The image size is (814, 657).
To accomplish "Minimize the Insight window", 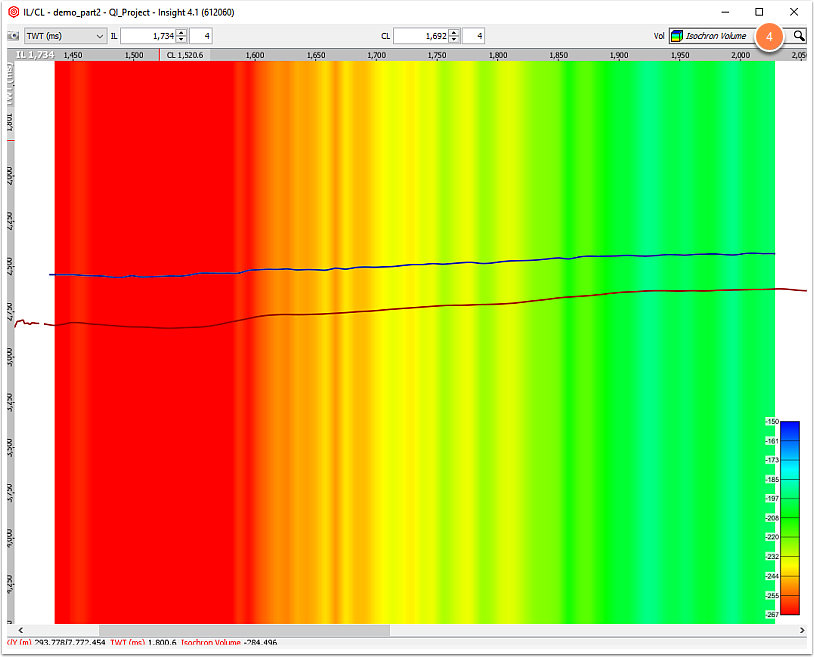I will pos(725,12).
